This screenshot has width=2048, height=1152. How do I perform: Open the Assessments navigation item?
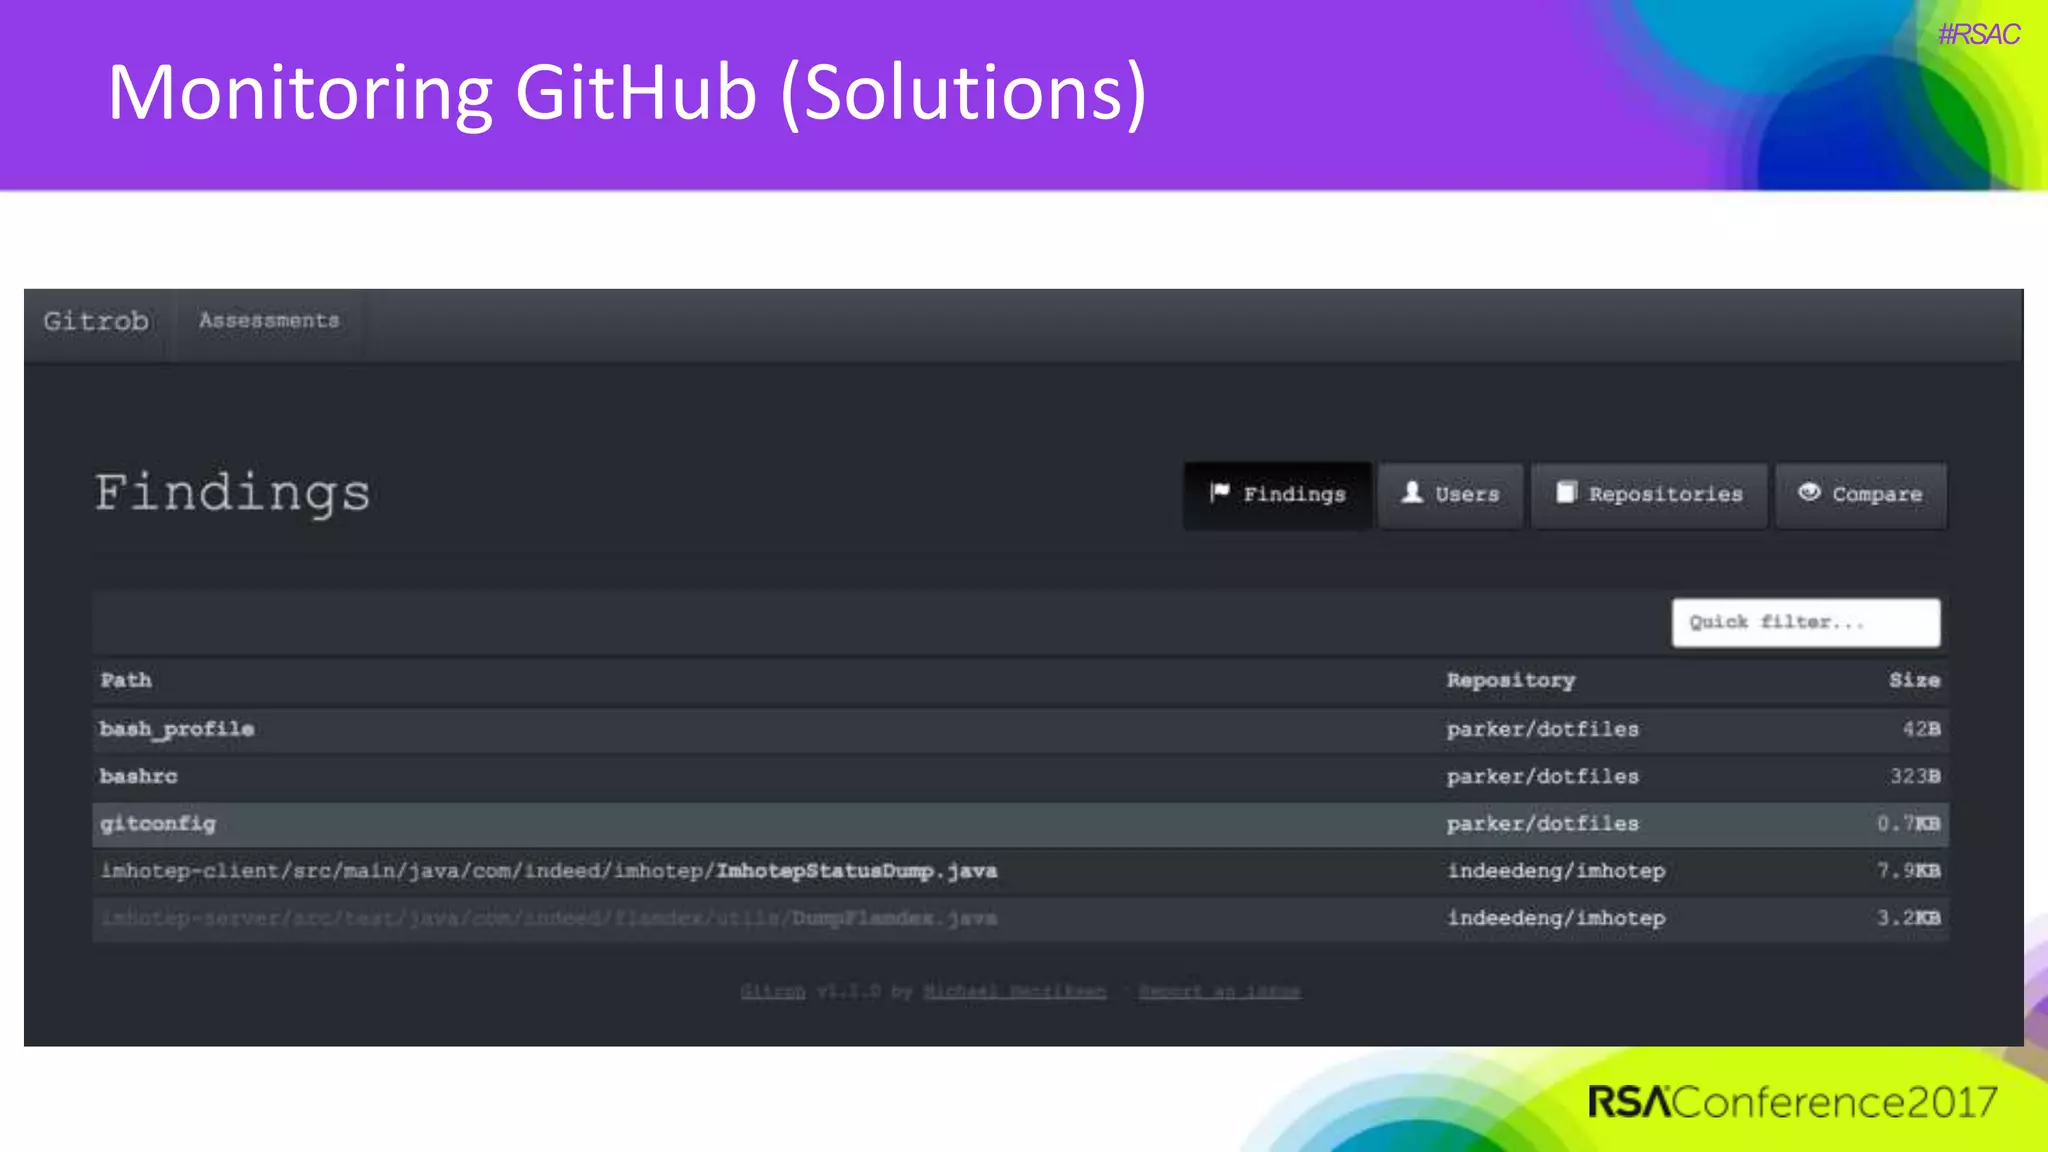click(269, 321)
